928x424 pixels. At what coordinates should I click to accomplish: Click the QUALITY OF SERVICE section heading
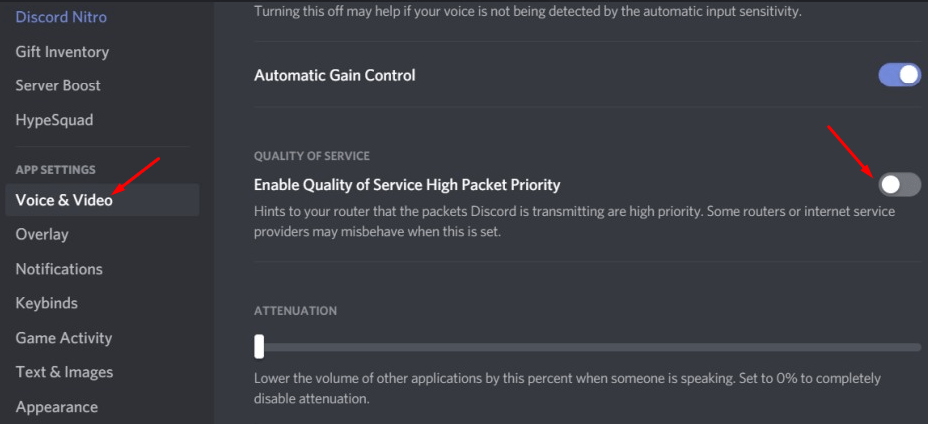pyautogui.click(x=311, y=156)
